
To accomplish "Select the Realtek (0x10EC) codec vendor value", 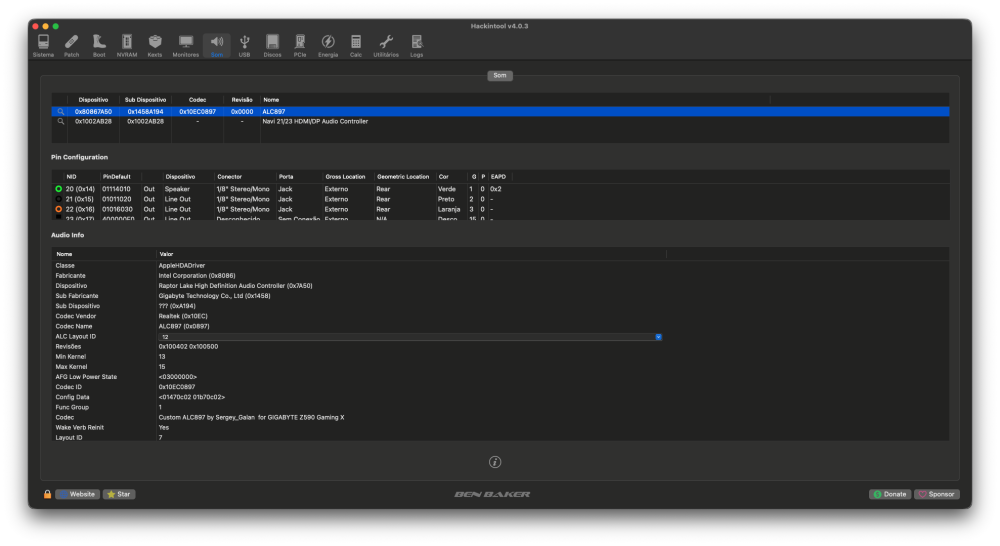I will click(183, 316).
